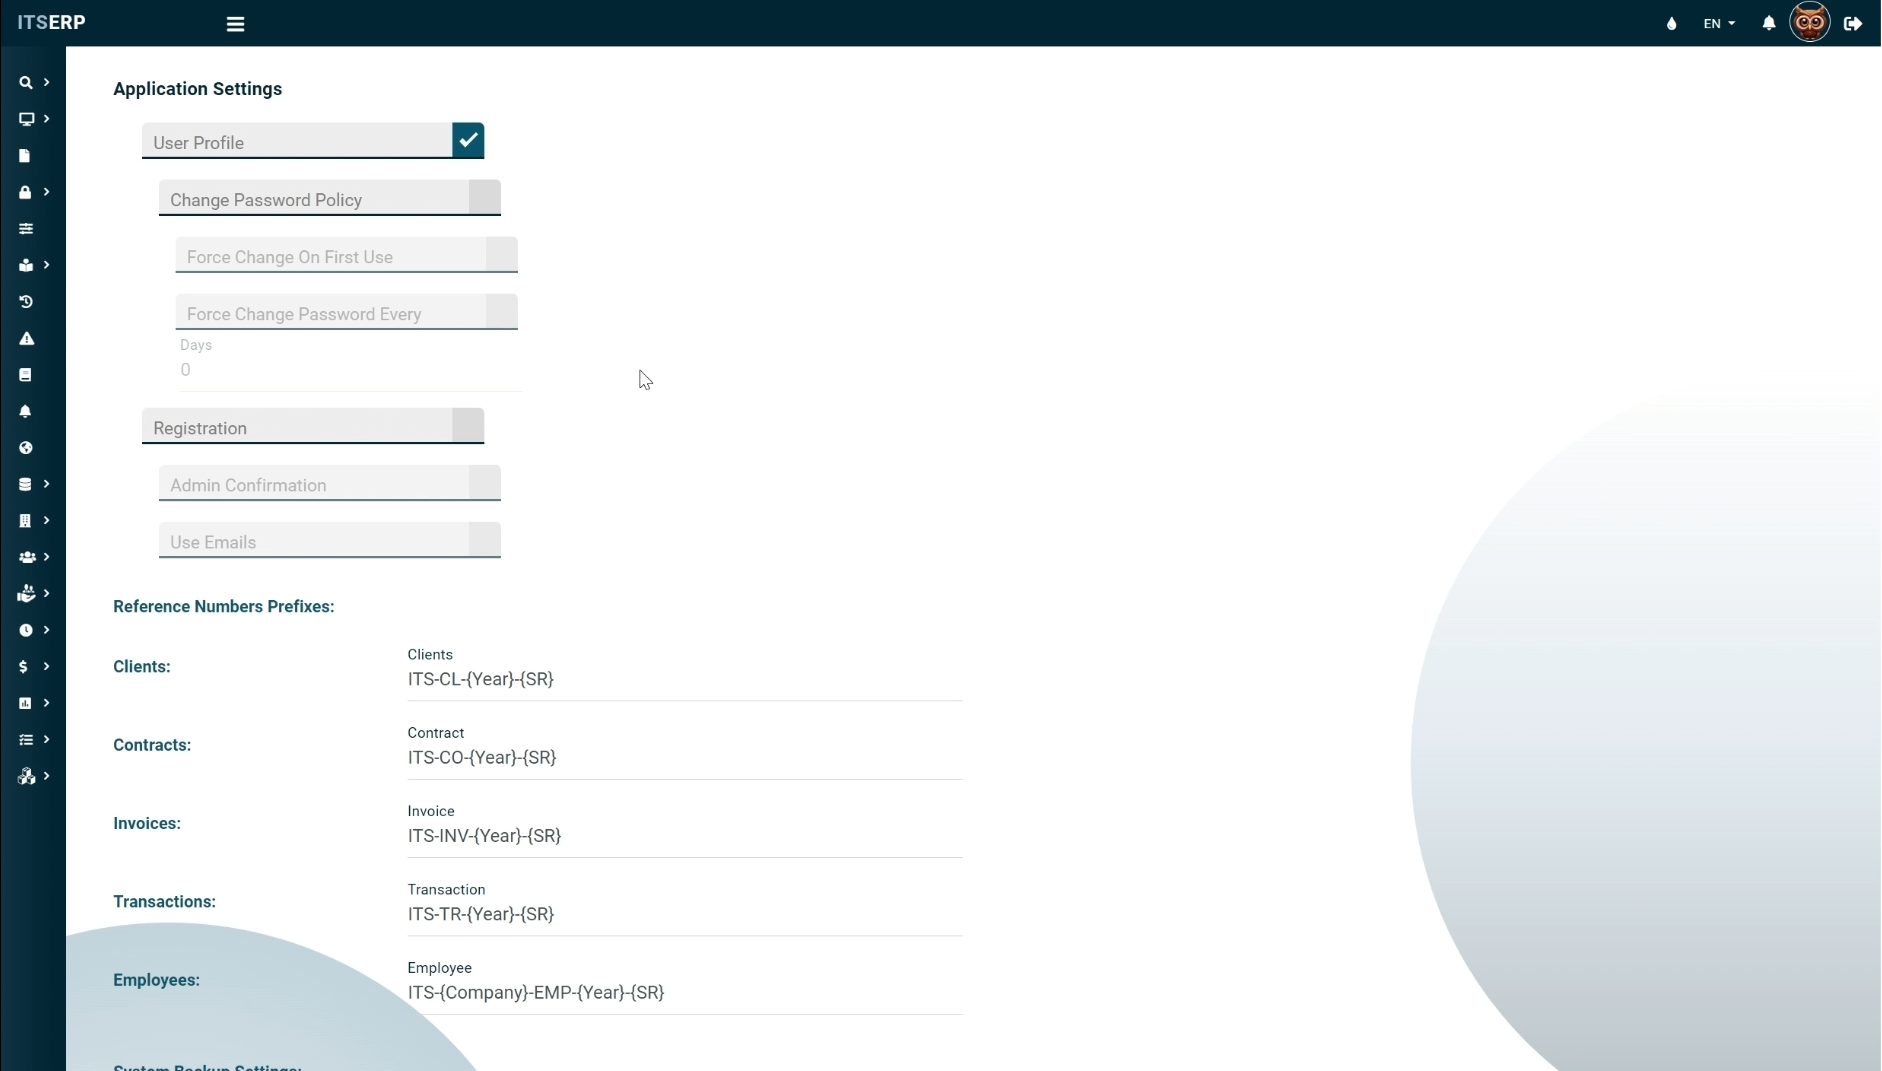Click the history clock-arrow sidebar icon

(x=26, y=302)
